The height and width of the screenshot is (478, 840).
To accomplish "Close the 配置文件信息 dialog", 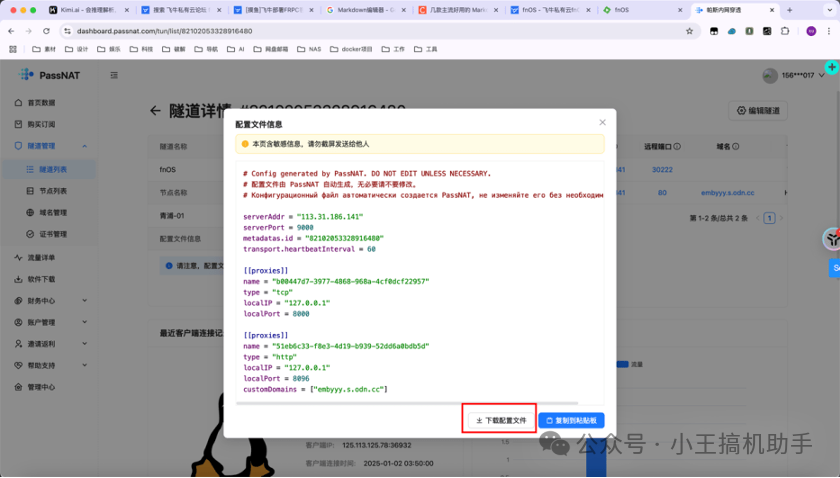I will coord(602,123).
